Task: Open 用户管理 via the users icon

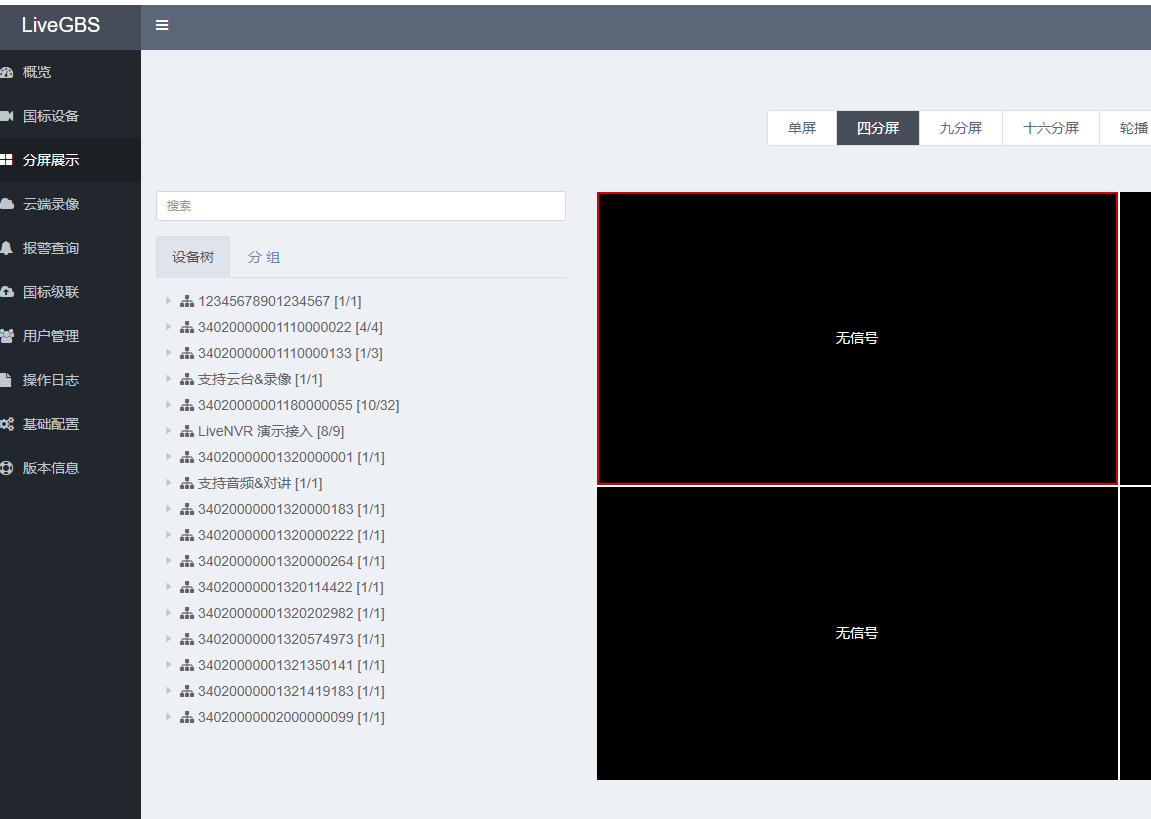Action: [x=6, y=336]
